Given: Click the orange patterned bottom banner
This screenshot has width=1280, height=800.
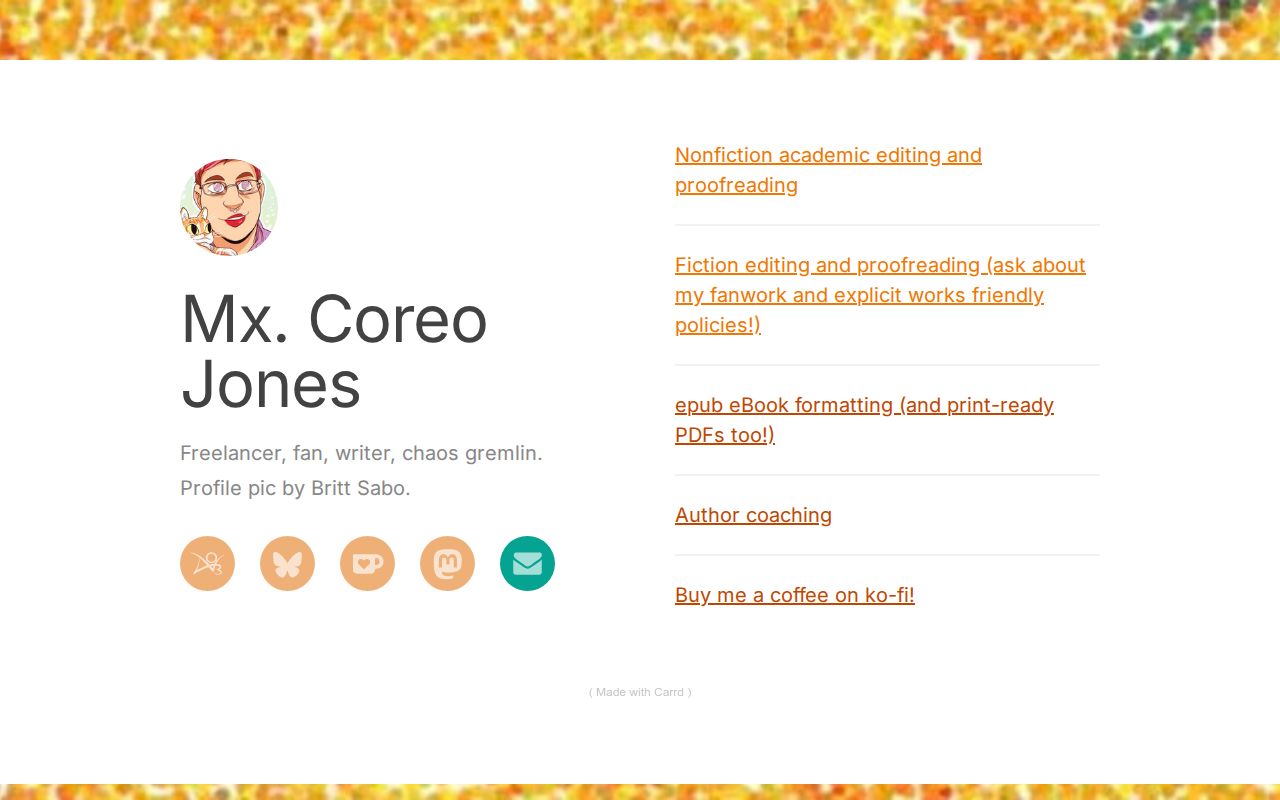Looking at the screenshot, I should 640,791.
